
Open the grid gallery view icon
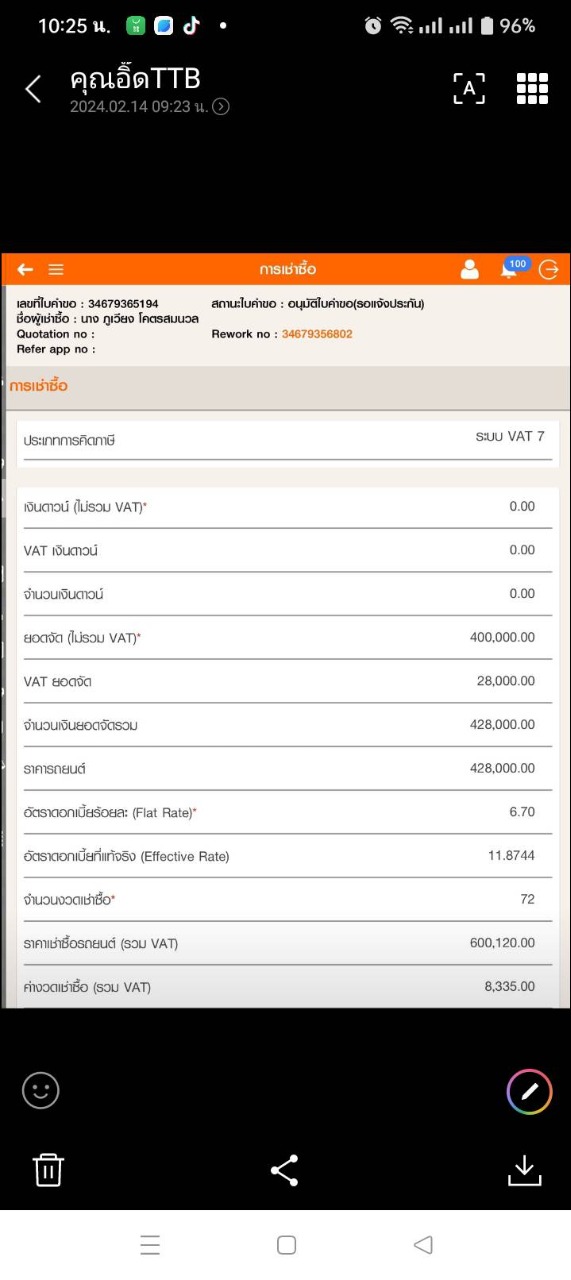tap(532, 88)
